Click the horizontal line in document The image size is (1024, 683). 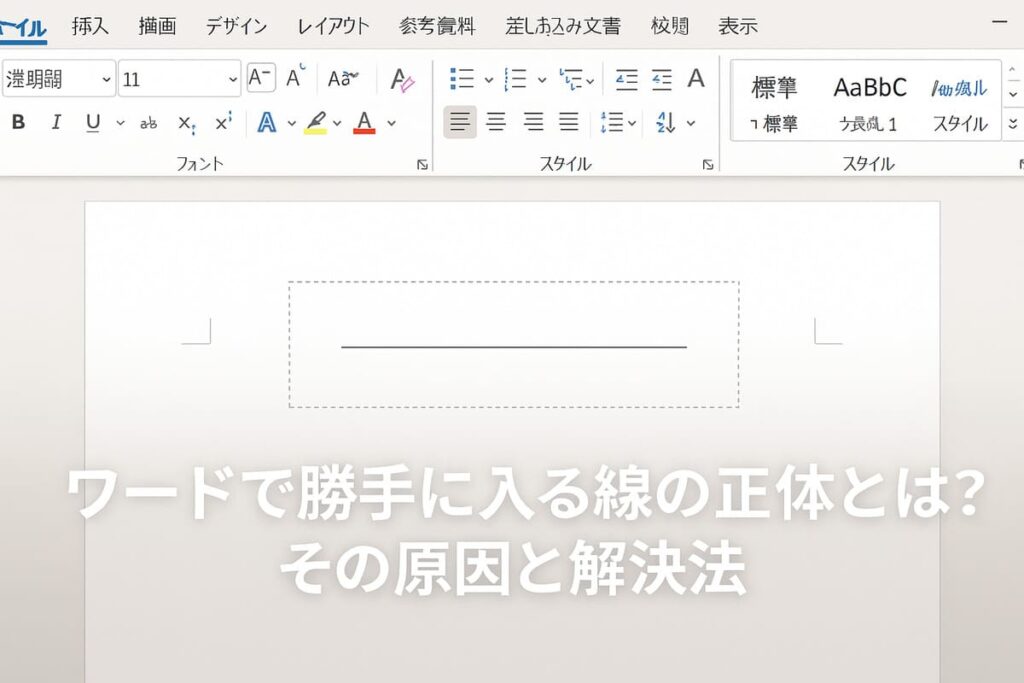(513, 347)
